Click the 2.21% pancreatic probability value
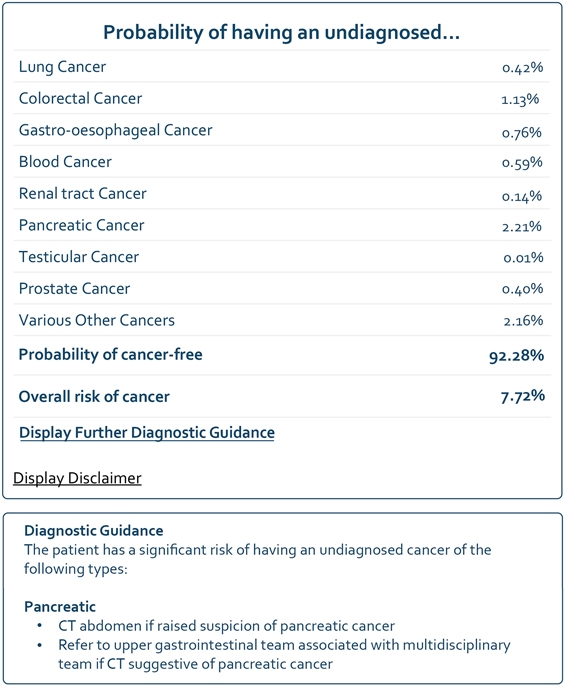This screenshot has width=565, height=686. coord(522,226)
